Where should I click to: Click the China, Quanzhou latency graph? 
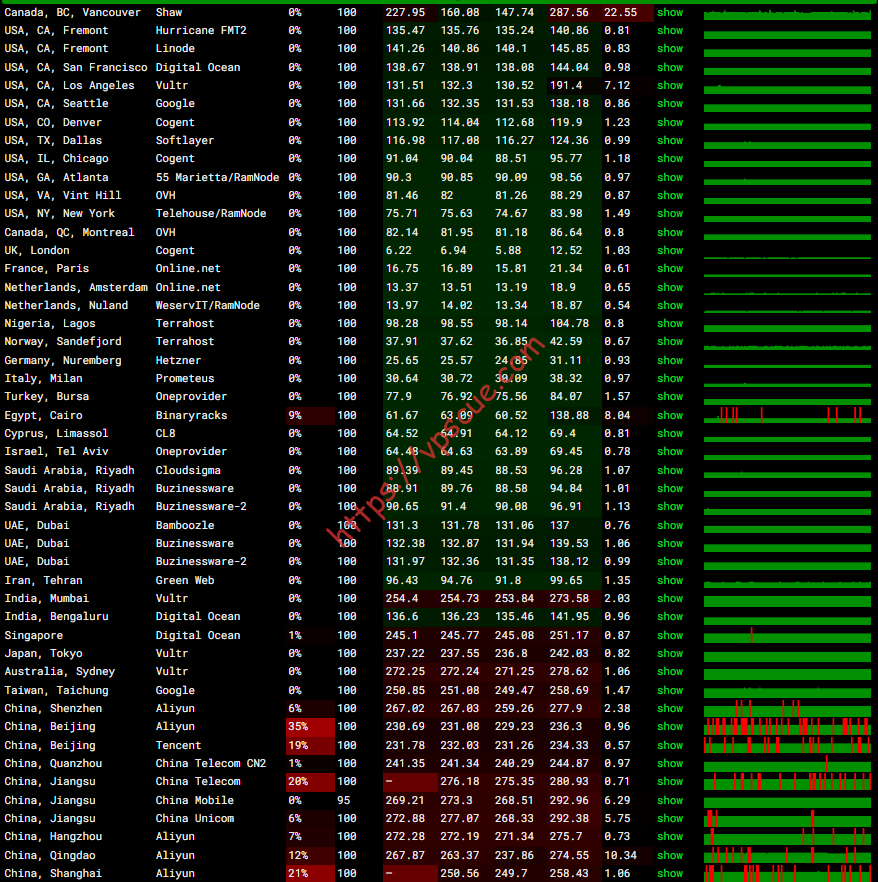(787, 763)
